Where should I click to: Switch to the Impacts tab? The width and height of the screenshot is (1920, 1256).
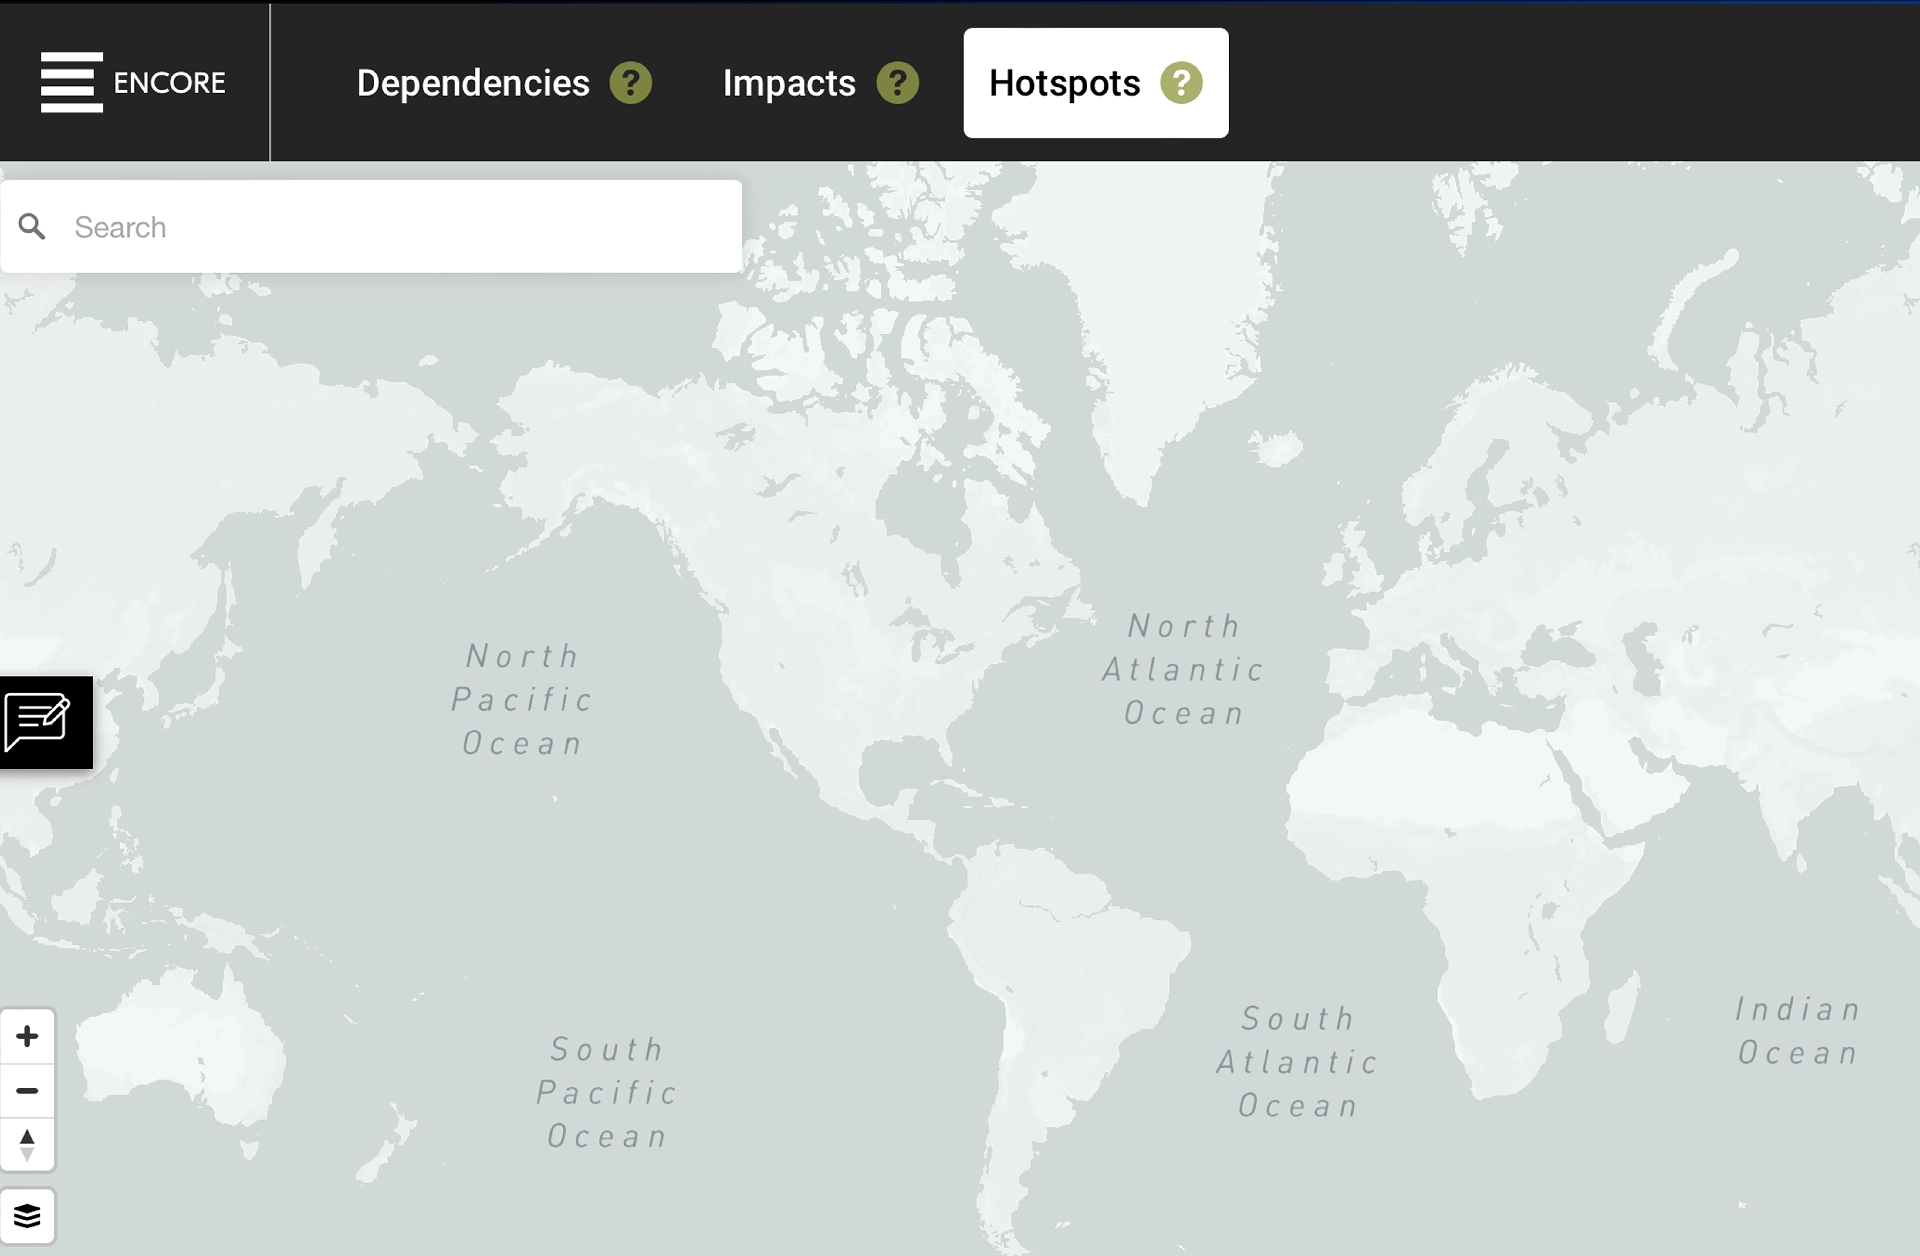[x=789, y=83]
